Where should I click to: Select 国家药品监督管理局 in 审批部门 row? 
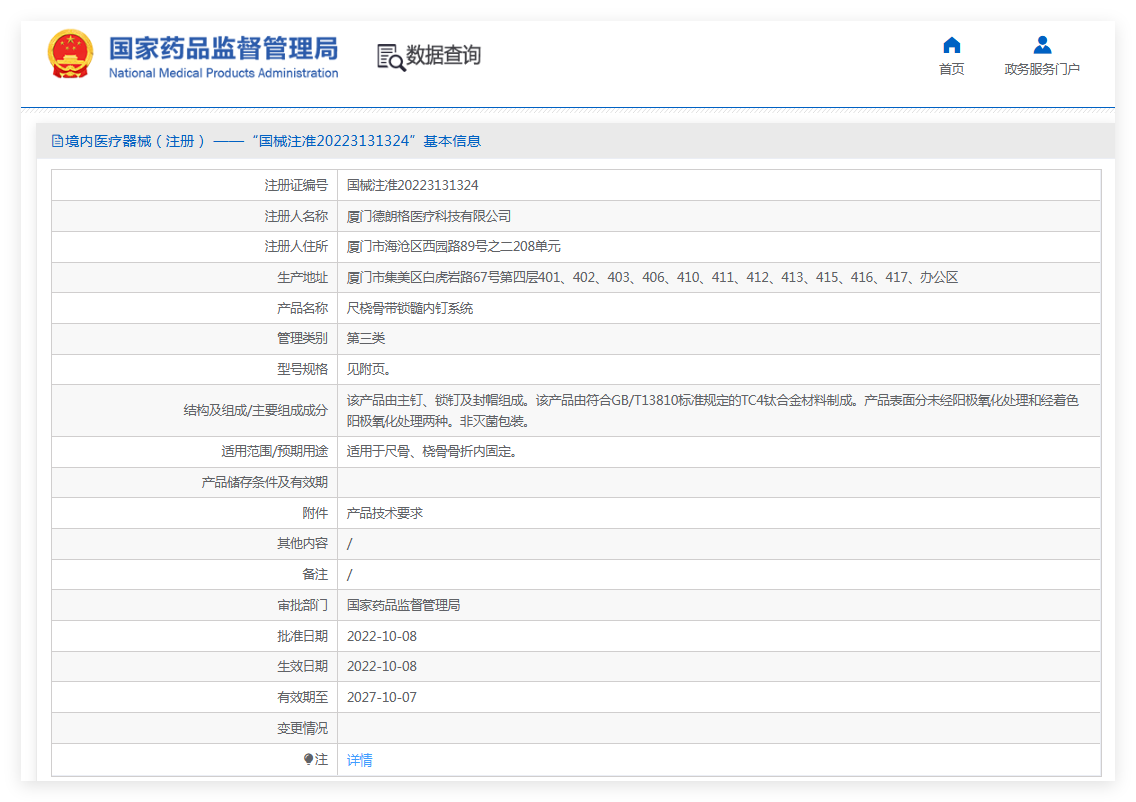point(404,605)
